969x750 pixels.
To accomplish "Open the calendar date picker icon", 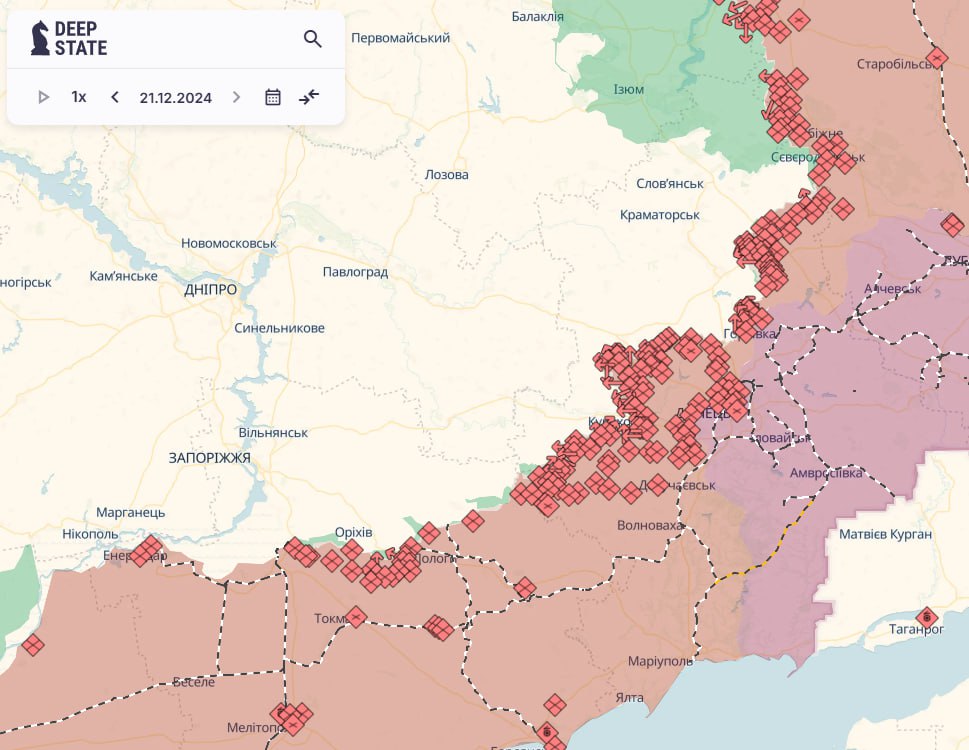I will point(273,97).
